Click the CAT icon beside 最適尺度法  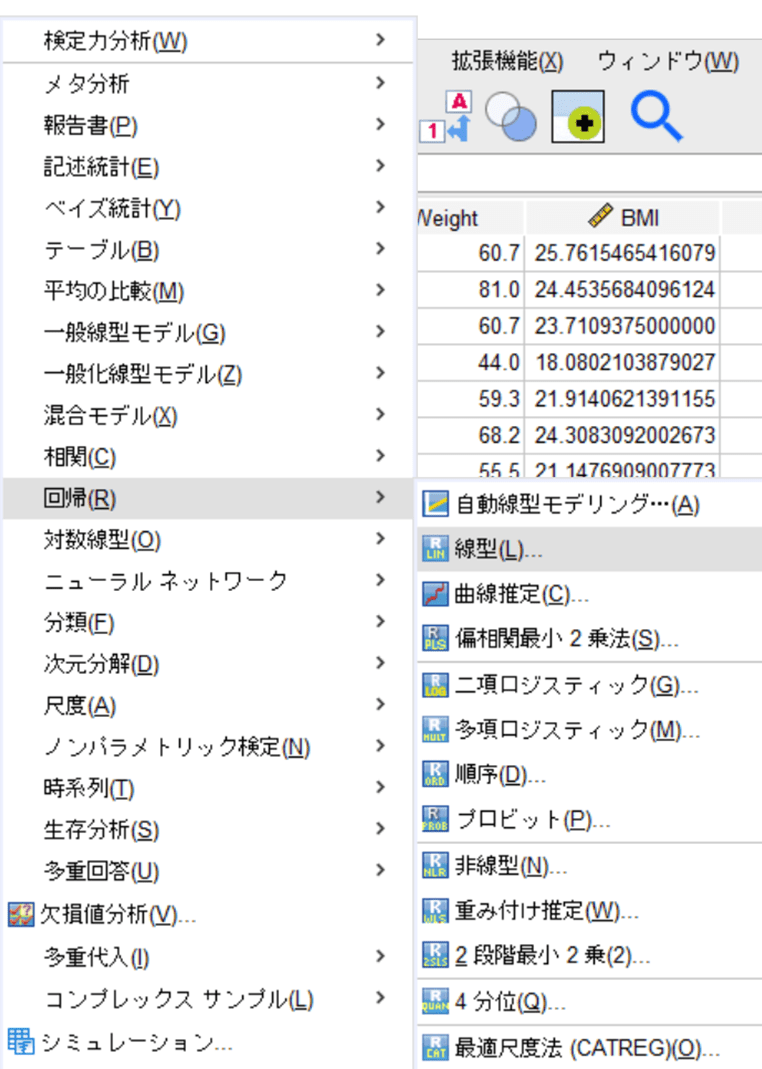(x=435, y=1047)
